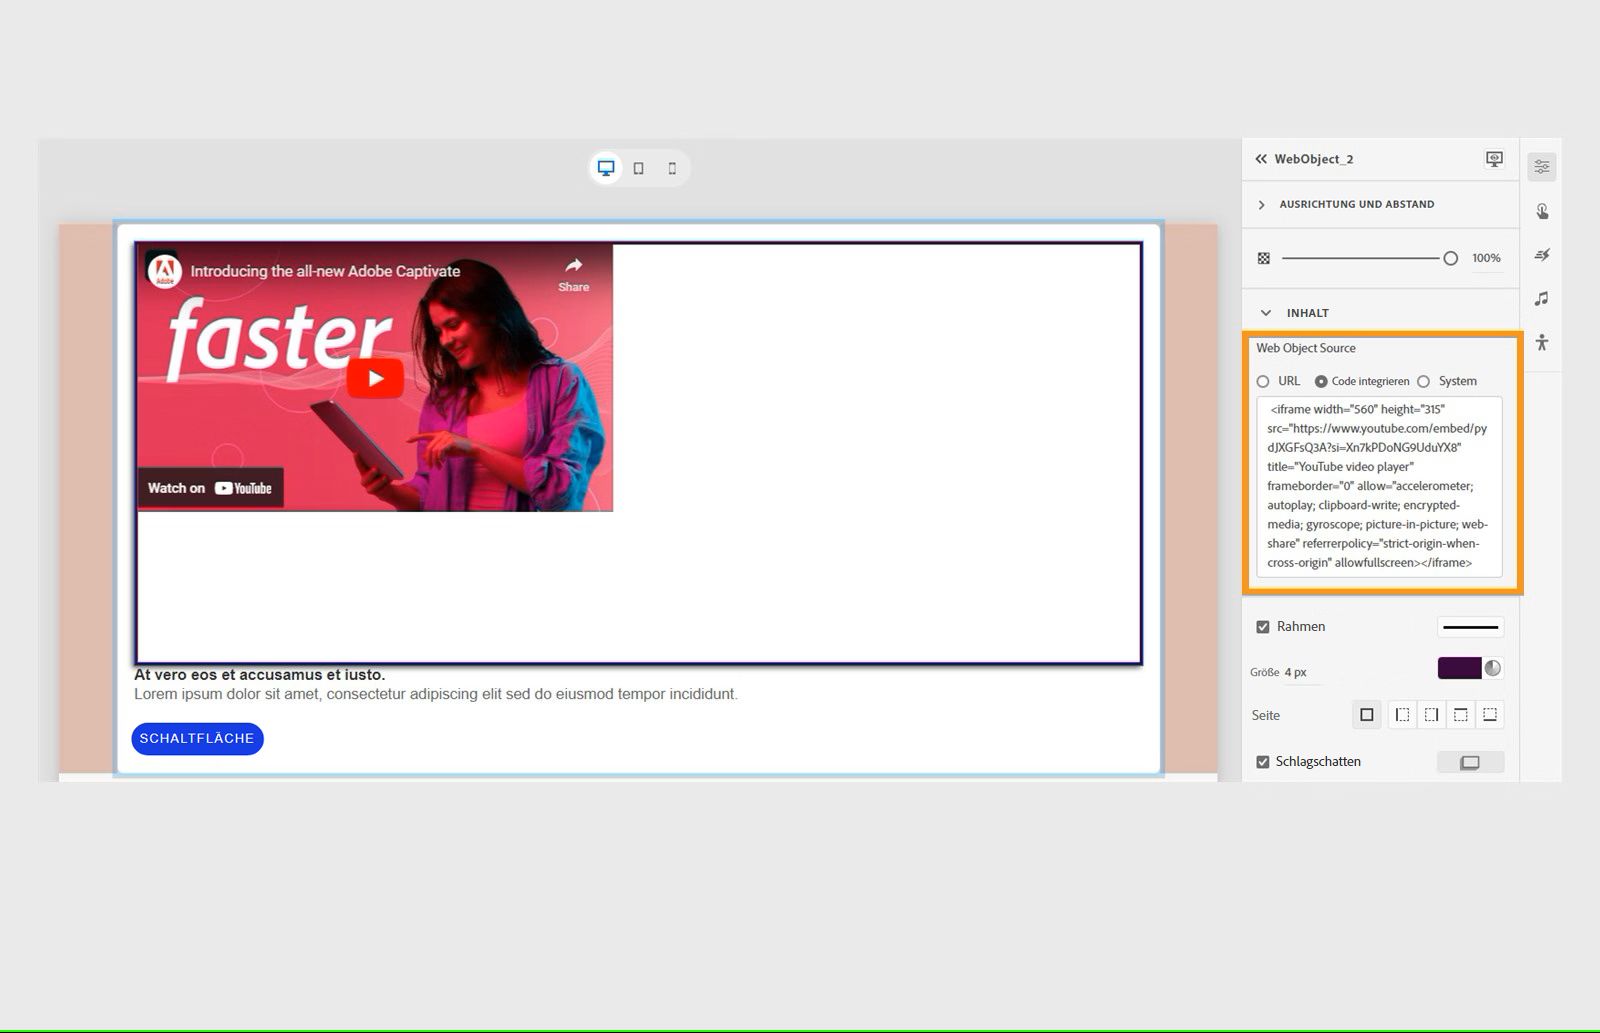The image size is (1600, 1033).
Task: Open the audio (music note) panel icon
Action: point(1541,298)
